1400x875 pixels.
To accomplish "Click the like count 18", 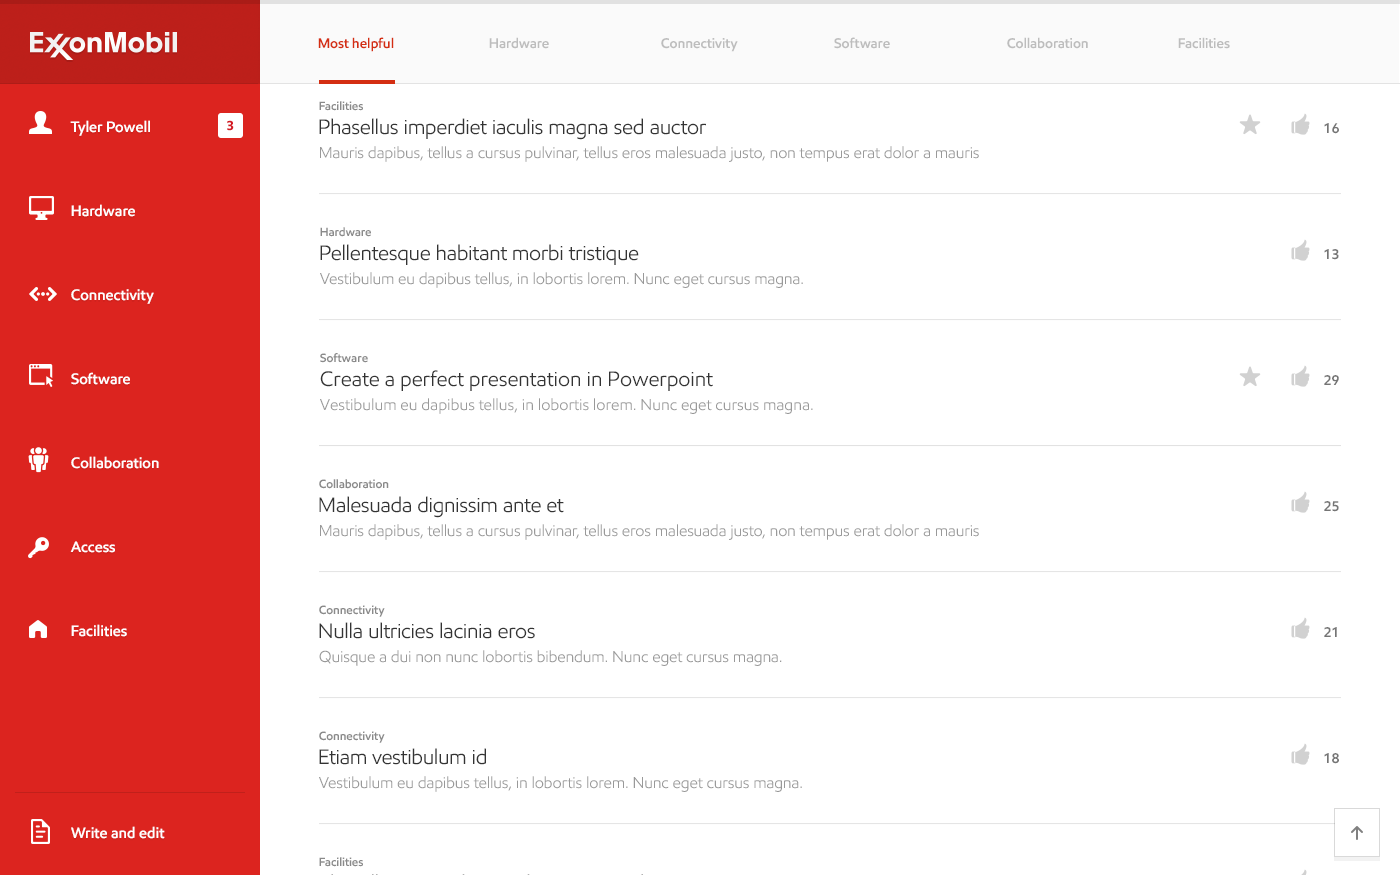I will (1331, 758).
